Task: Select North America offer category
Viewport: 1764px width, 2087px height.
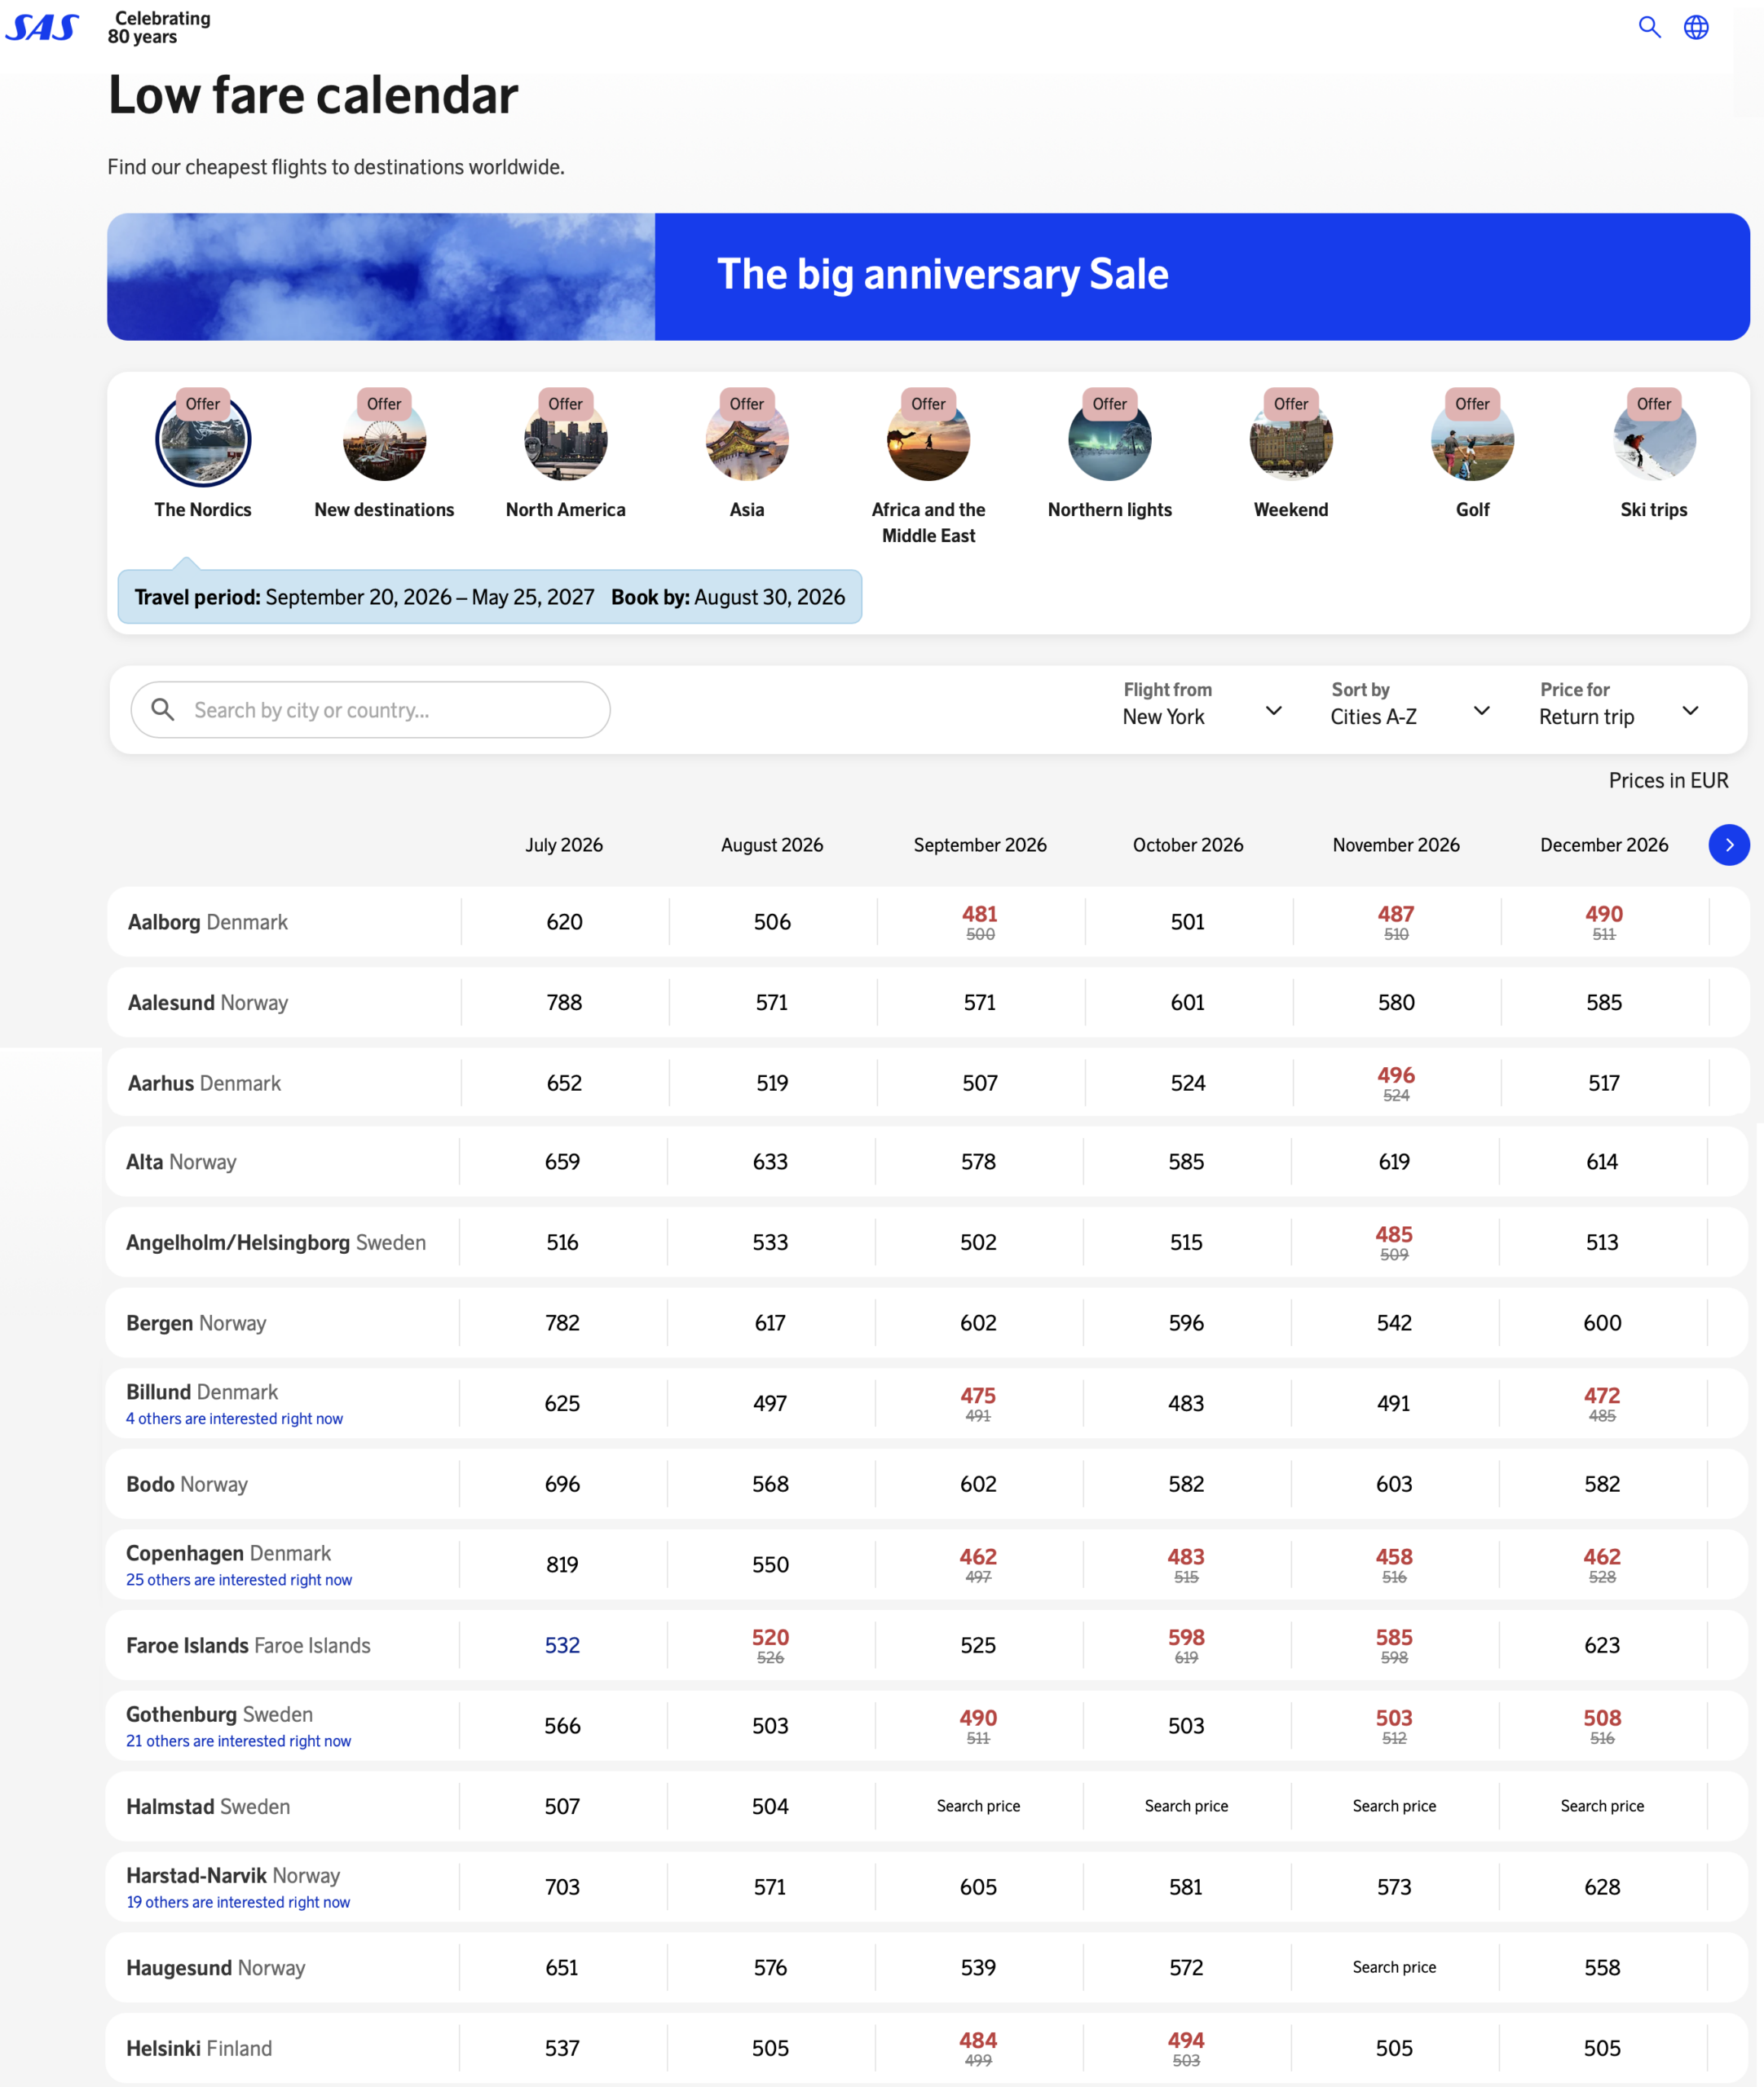Action: click(565, 455)
